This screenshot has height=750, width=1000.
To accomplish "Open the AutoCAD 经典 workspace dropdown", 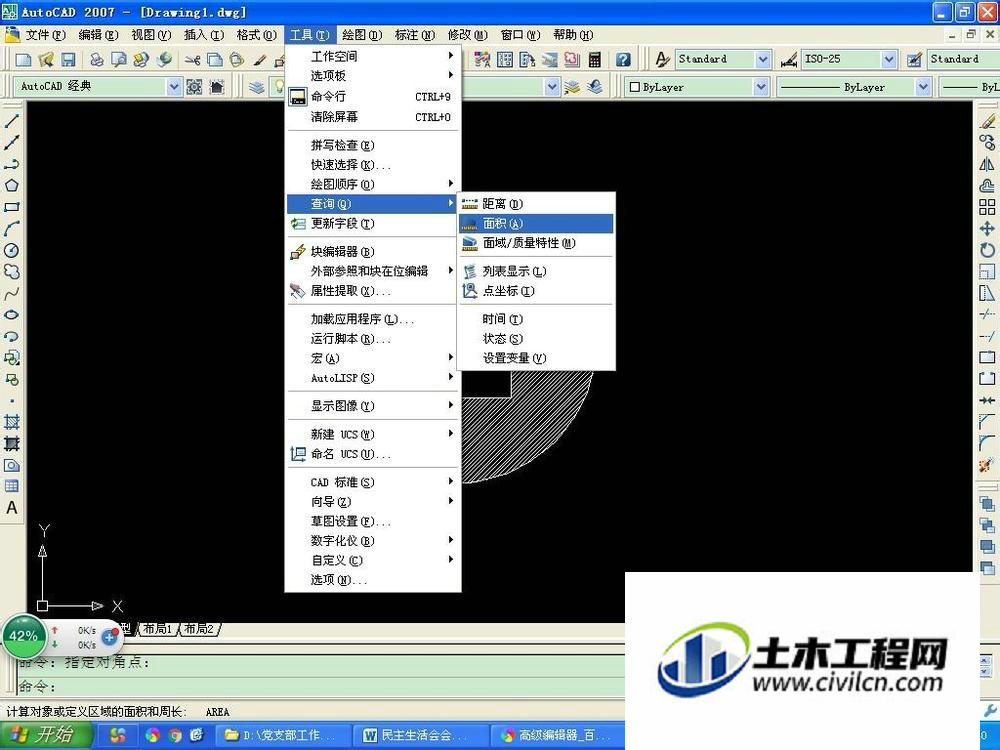I will click(x=174, y=87).
